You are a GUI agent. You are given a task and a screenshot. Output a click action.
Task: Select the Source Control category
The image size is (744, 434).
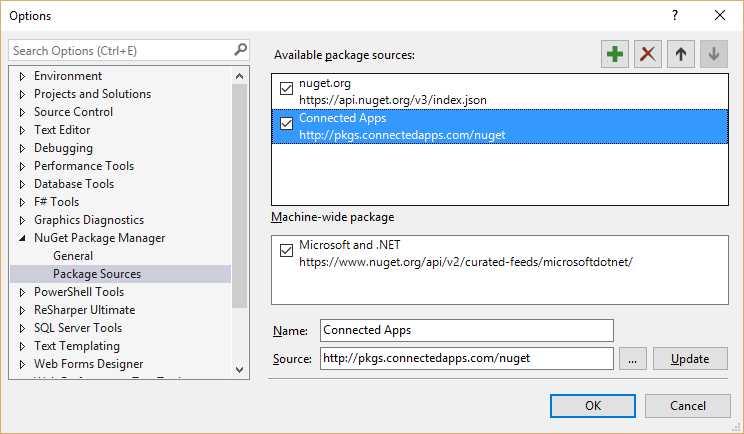73,112
